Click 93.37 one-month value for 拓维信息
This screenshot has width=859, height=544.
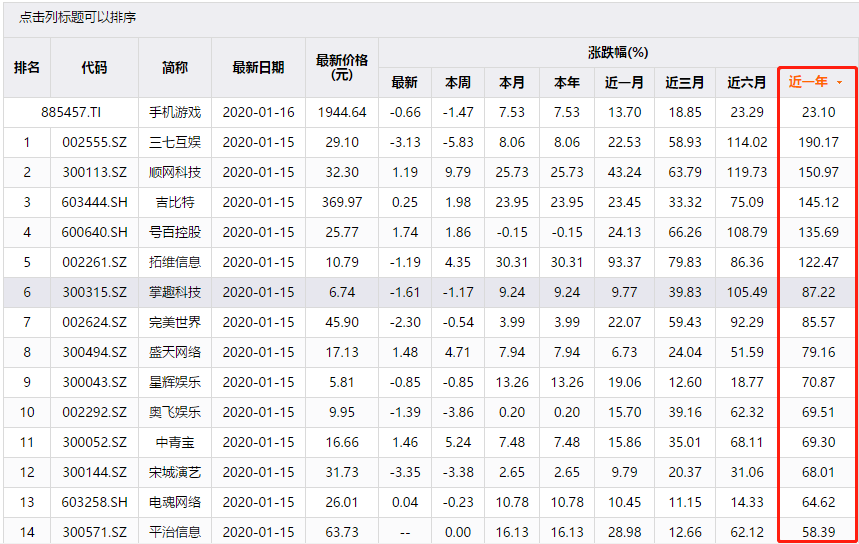tap(624, 262)
